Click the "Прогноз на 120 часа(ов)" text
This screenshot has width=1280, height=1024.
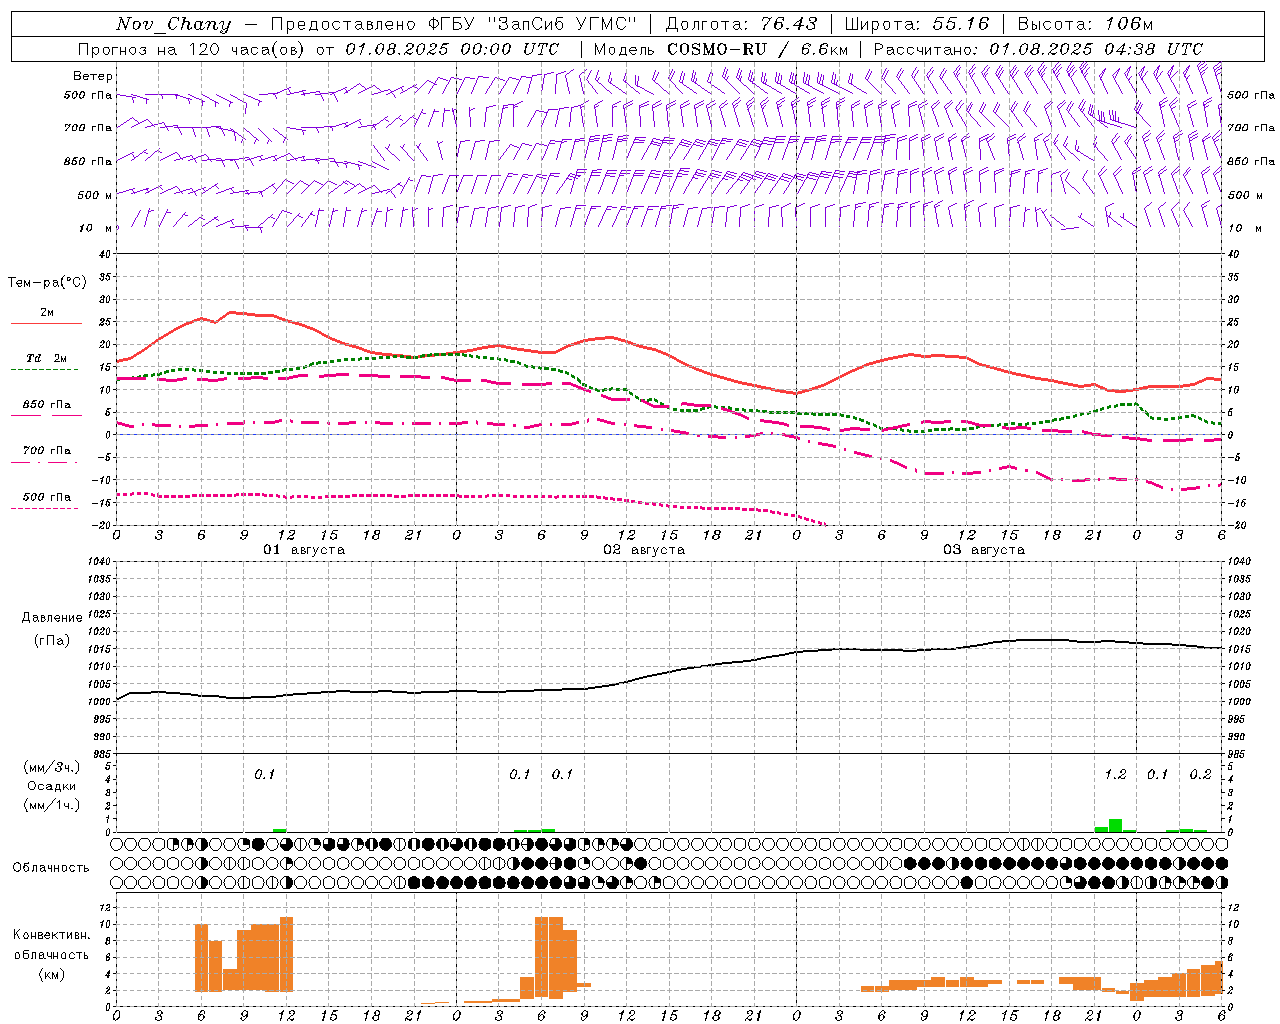coord(192,49)
